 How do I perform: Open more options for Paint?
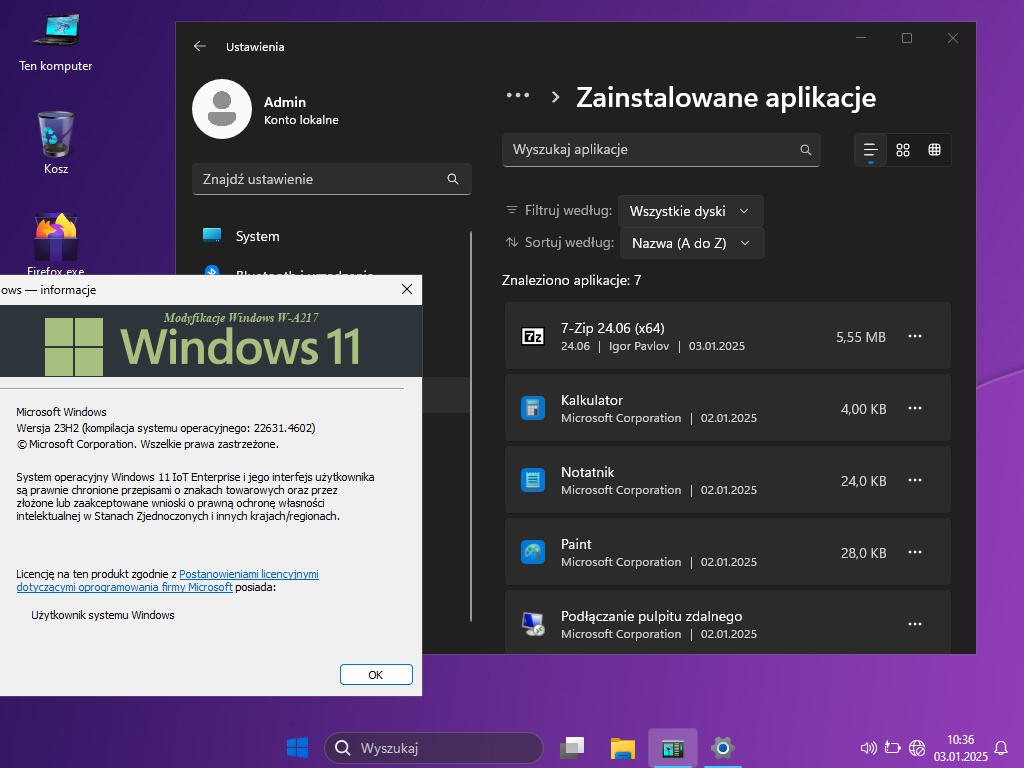[x=914, y=553]
